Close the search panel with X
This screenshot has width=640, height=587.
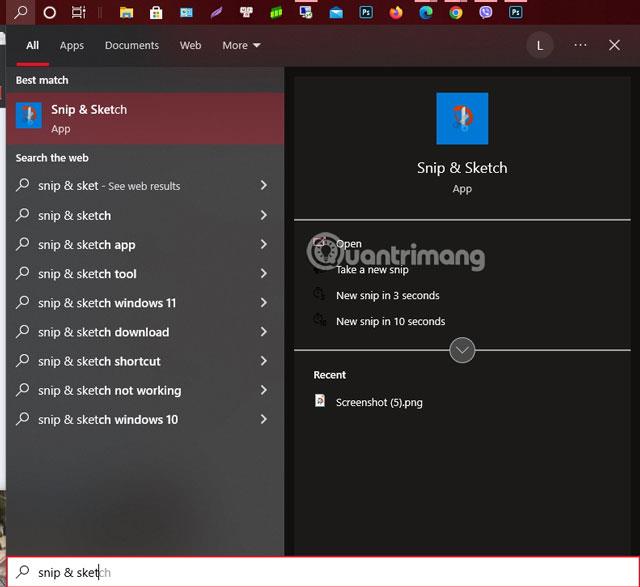click(x=614, y=45)
